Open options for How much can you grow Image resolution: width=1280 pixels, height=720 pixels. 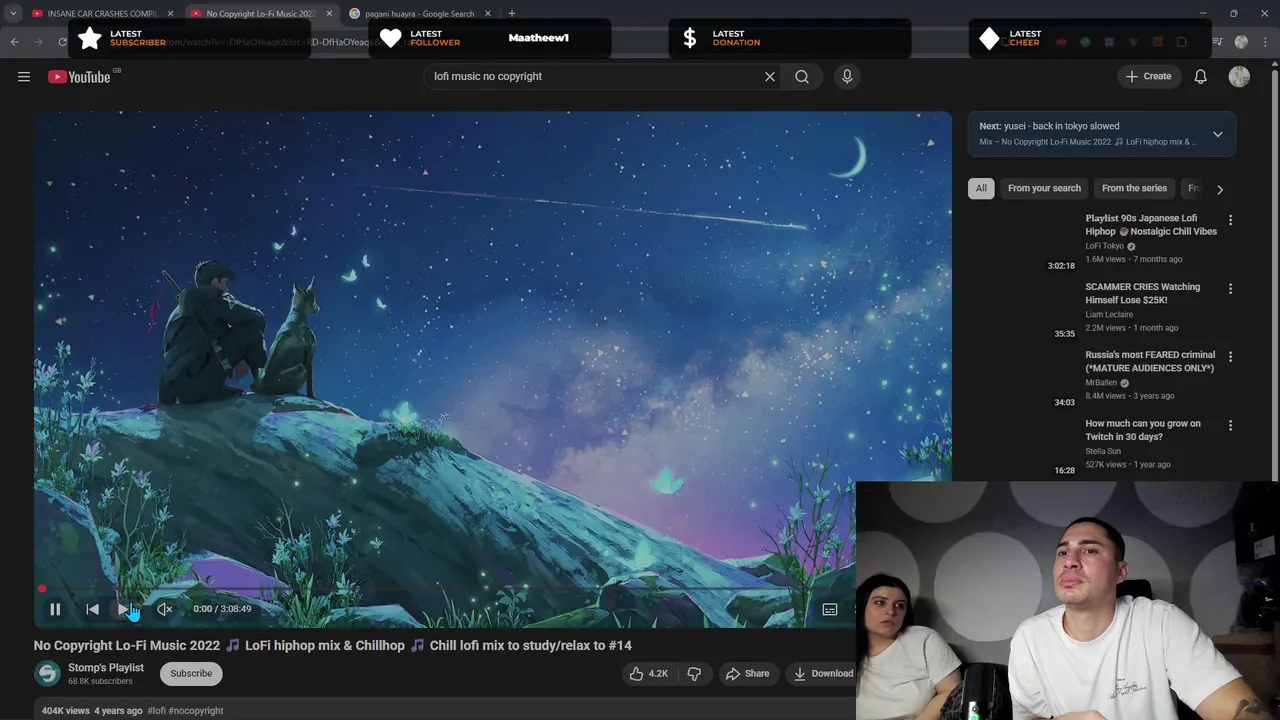click(x=1230, y=426)
